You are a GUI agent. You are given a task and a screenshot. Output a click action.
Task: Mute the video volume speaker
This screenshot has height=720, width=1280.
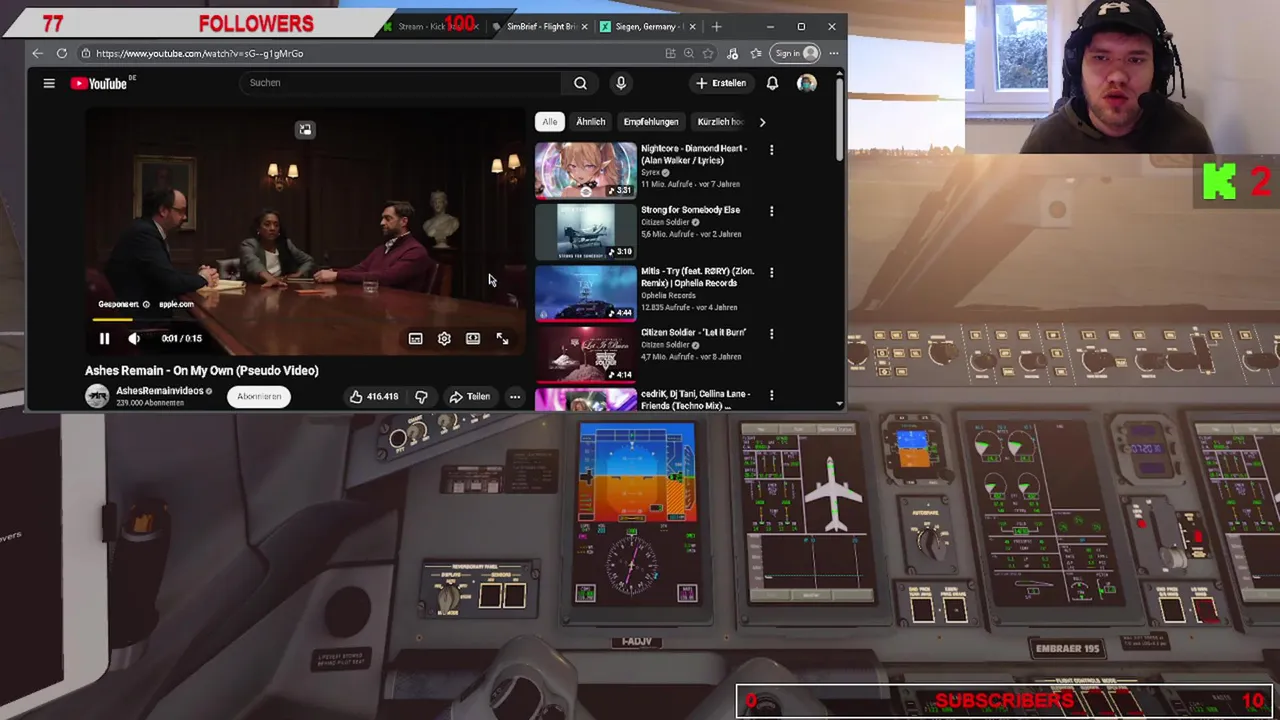(134, 338)
